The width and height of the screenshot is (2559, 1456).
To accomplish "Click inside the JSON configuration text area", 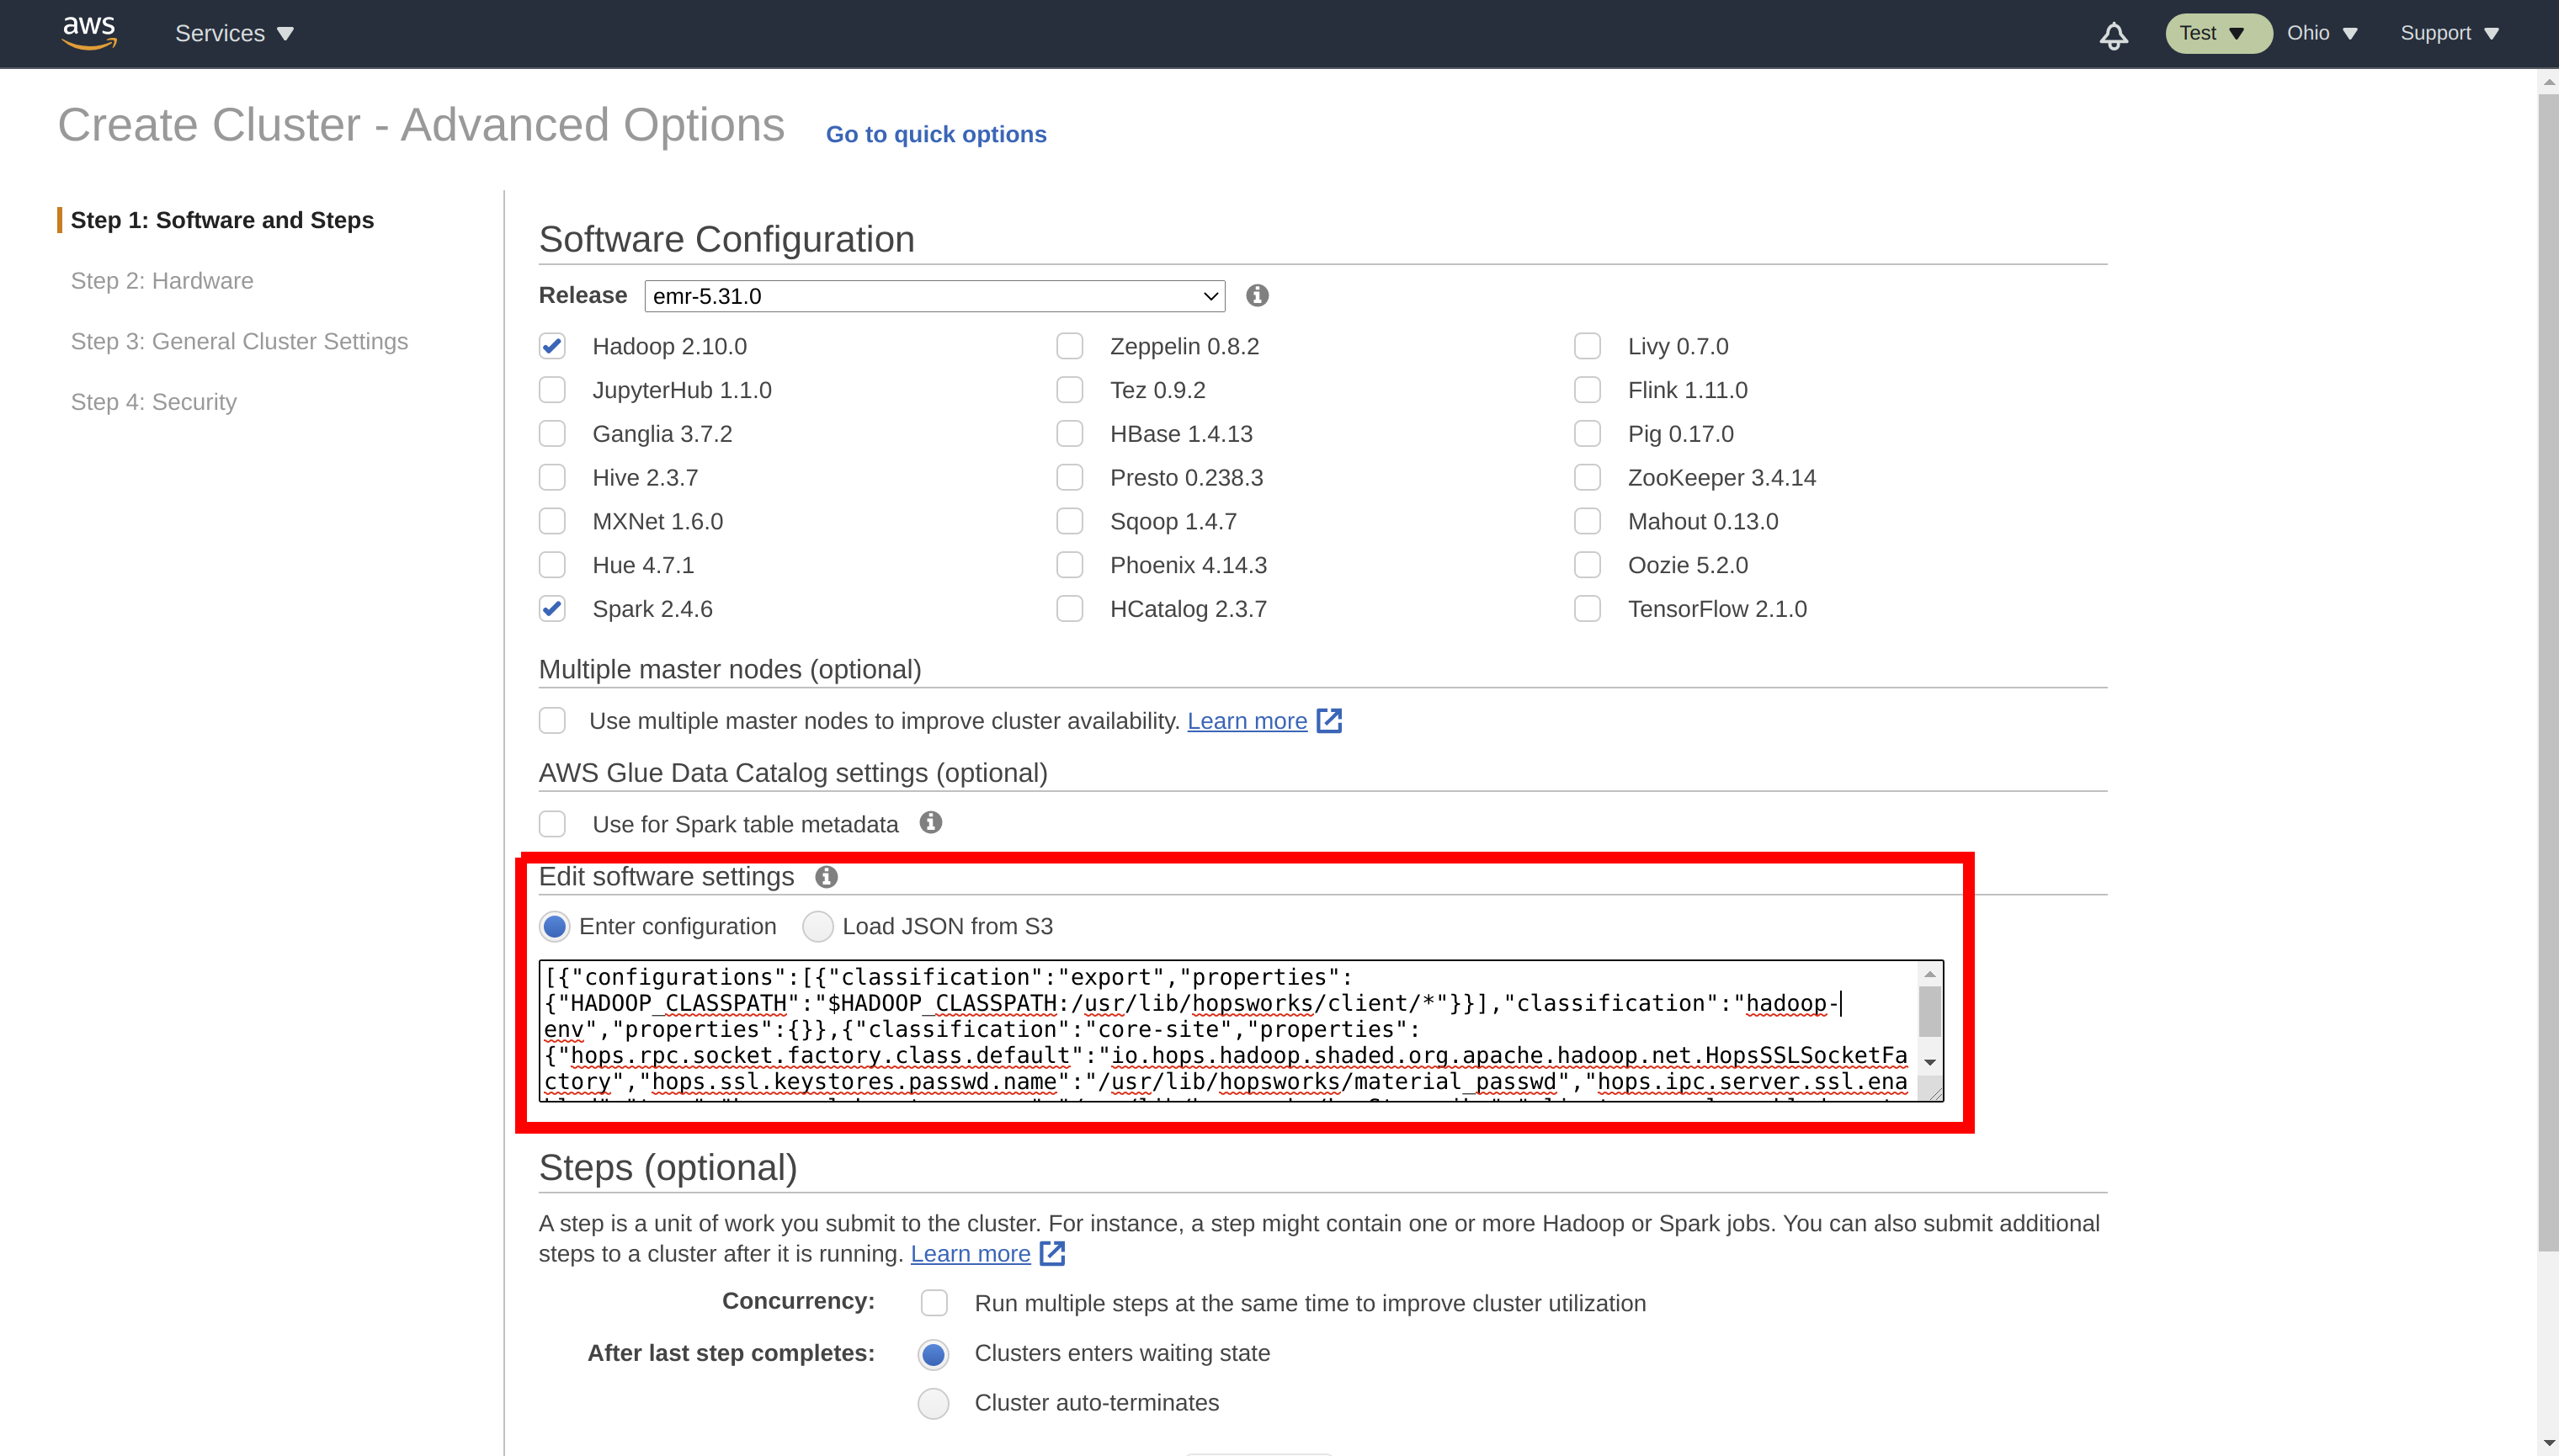I will (x=1200, y=1030).
